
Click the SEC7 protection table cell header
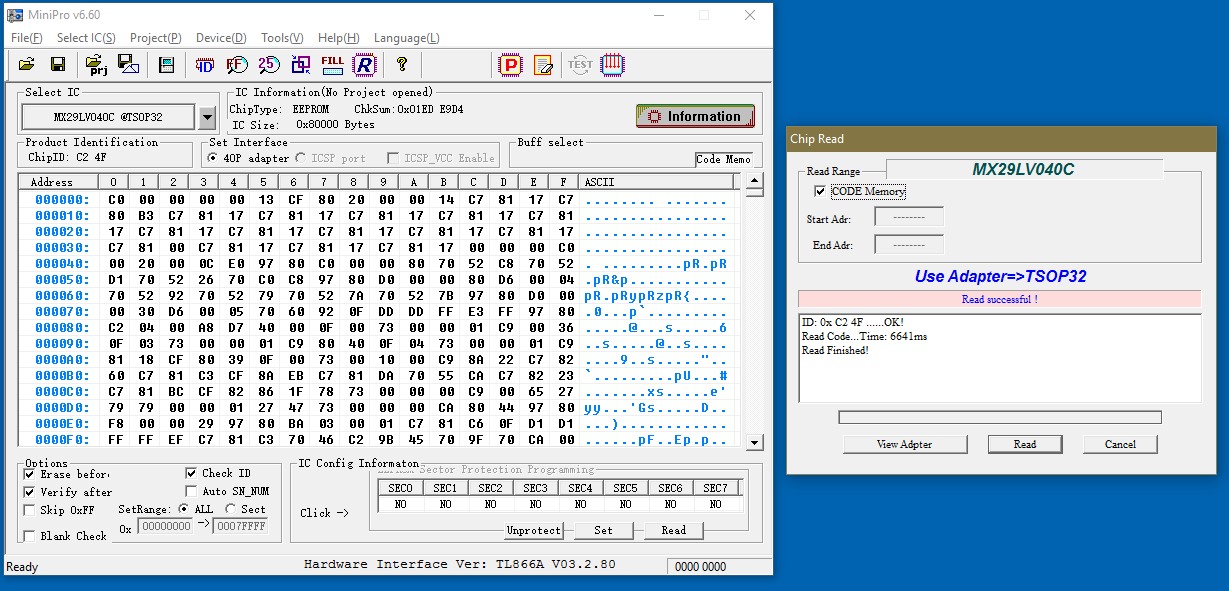pyautogui.click(x=714, y=488)
